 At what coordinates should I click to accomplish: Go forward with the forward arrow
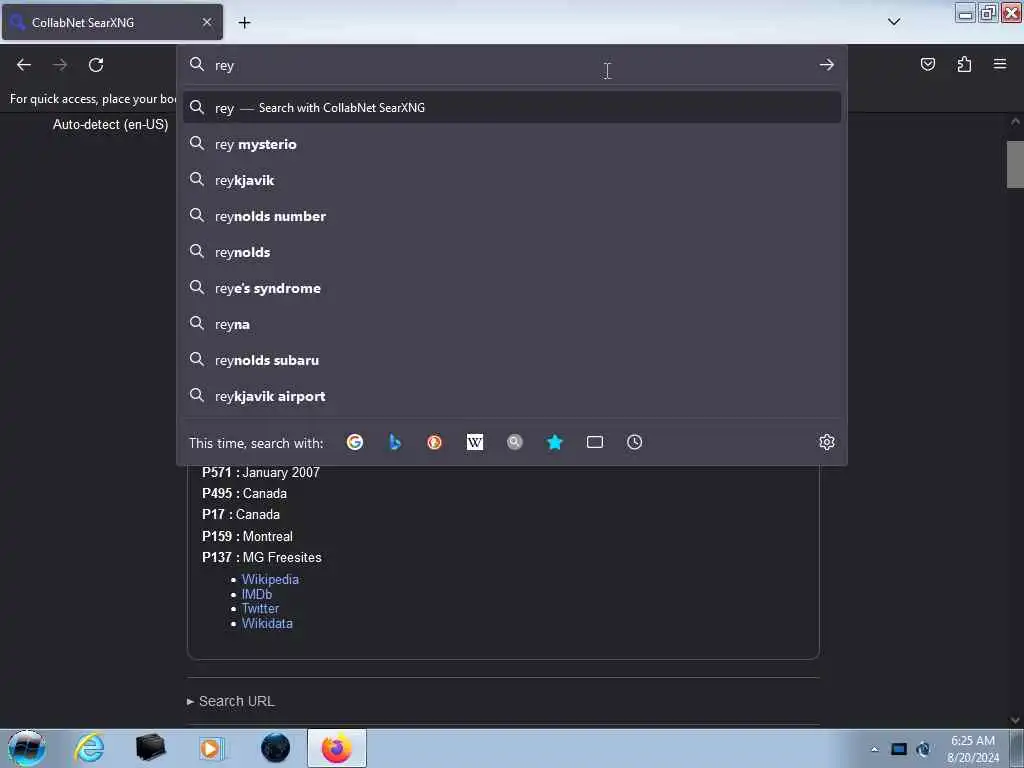point(60,65)
